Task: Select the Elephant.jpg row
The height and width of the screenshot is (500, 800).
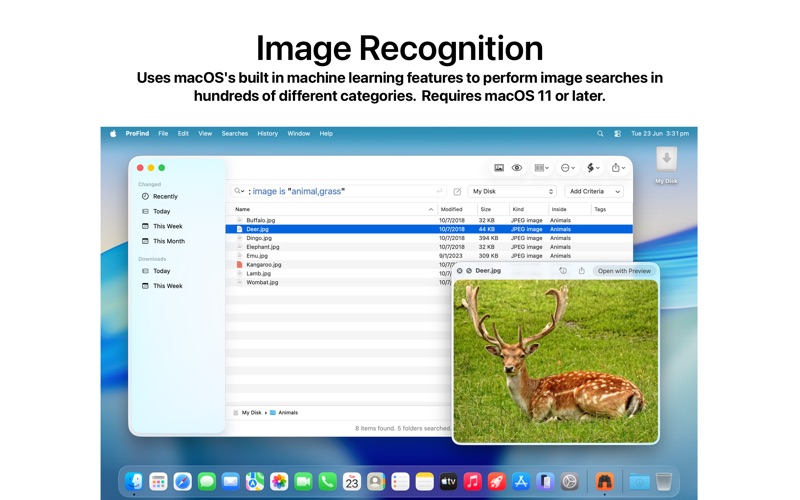Action: pos(429,247)
